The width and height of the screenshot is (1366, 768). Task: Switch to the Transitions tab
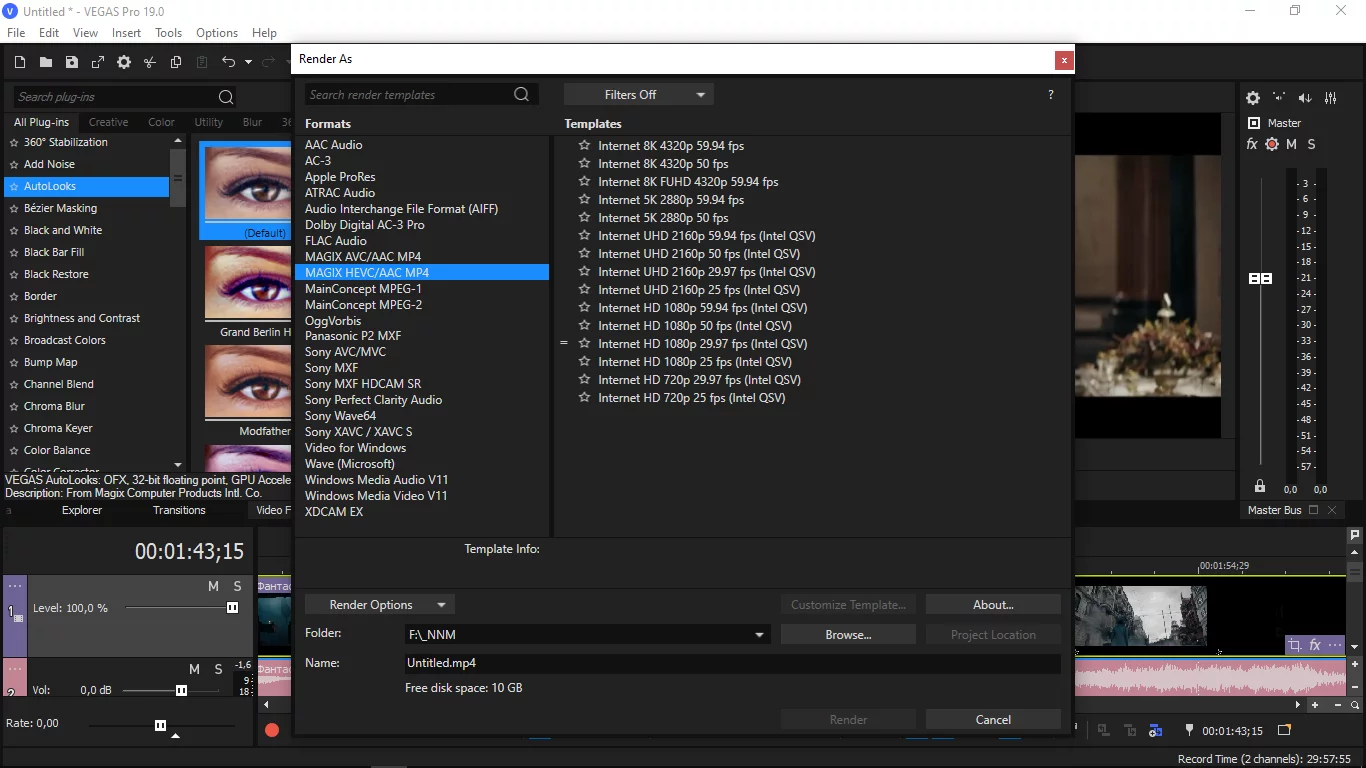(179, 510)
